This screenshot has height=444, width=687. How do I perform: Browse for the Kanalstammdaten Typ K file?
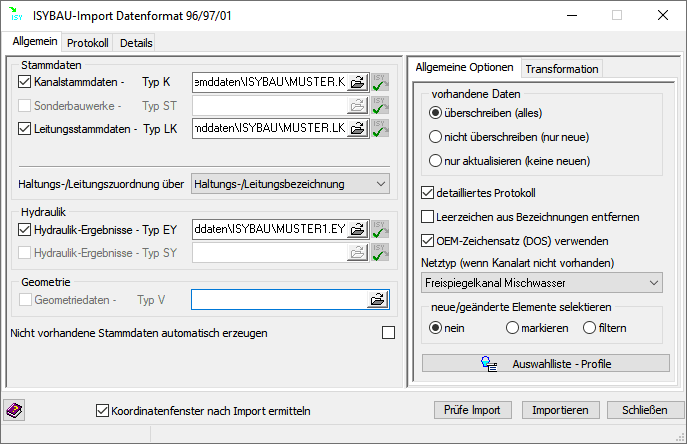point(357,82)
